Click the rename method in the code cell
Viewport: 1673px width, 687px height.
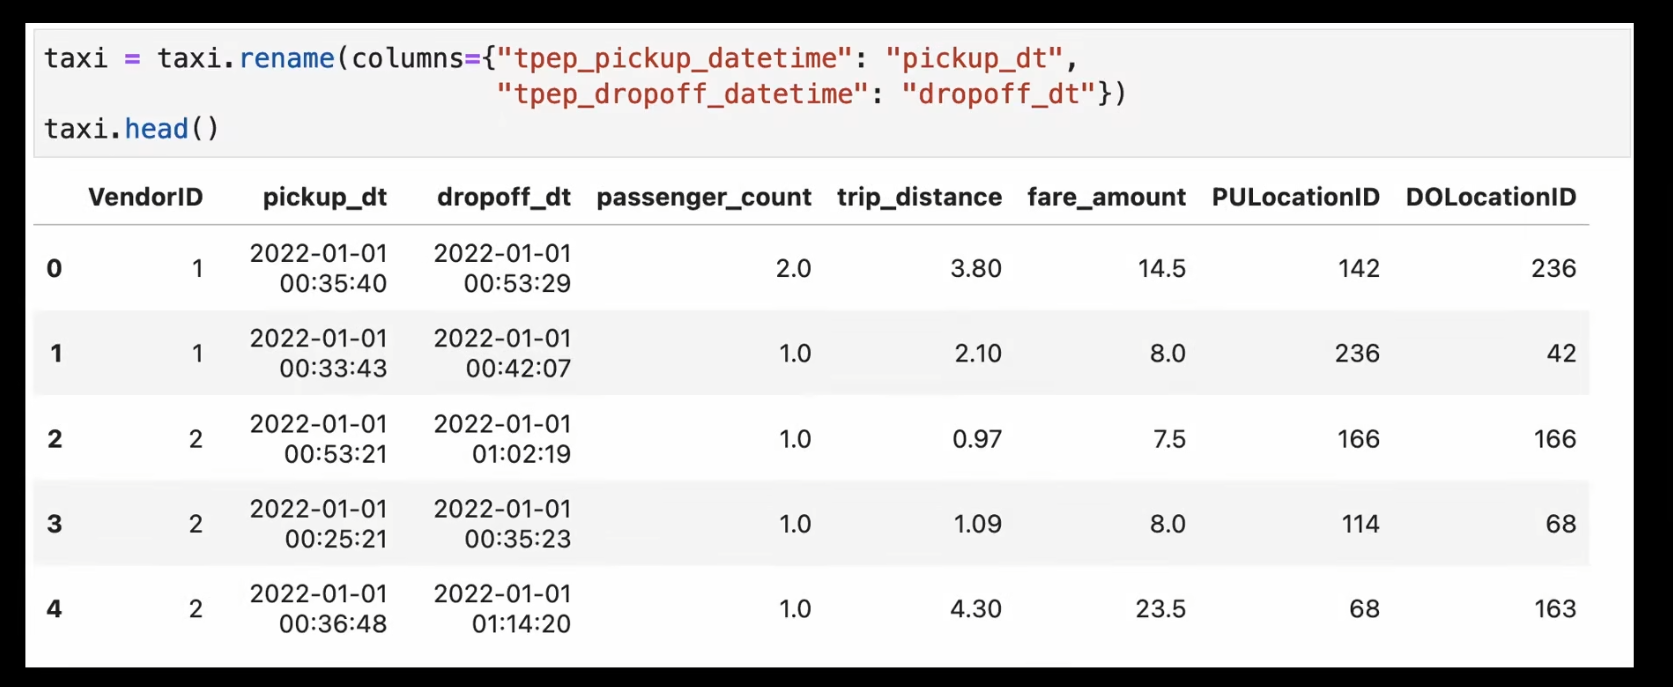click(286, 58)
